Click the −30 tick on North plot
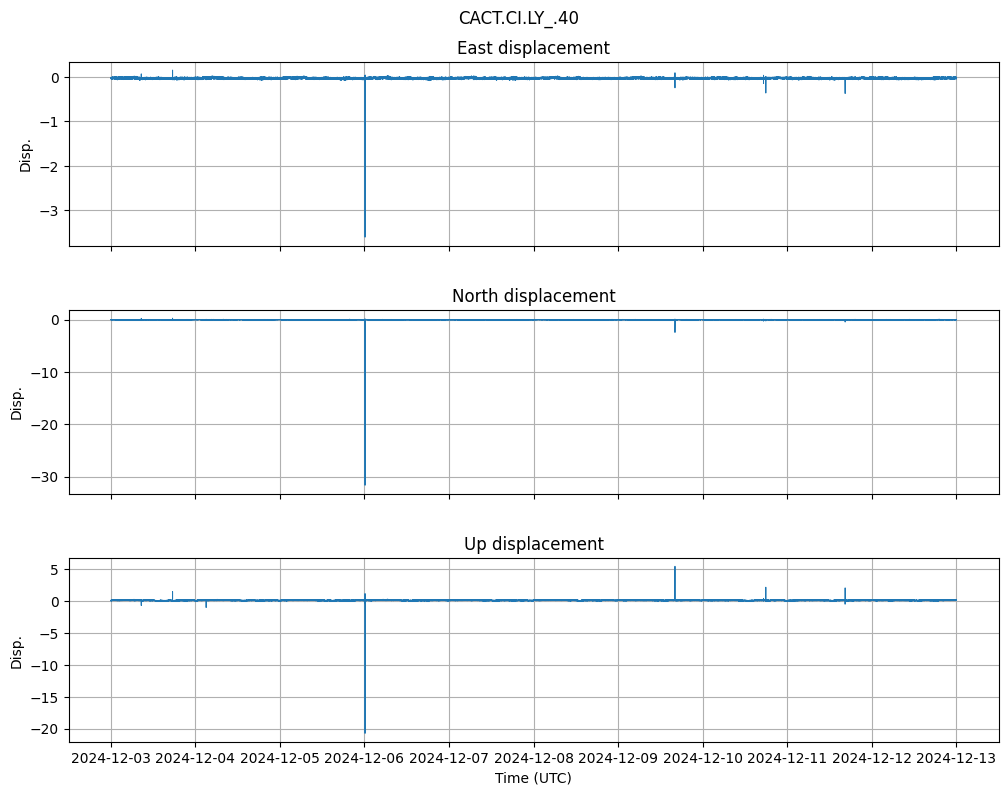Viewport: 1008px width, 795px height. click(x=45, y=477)
